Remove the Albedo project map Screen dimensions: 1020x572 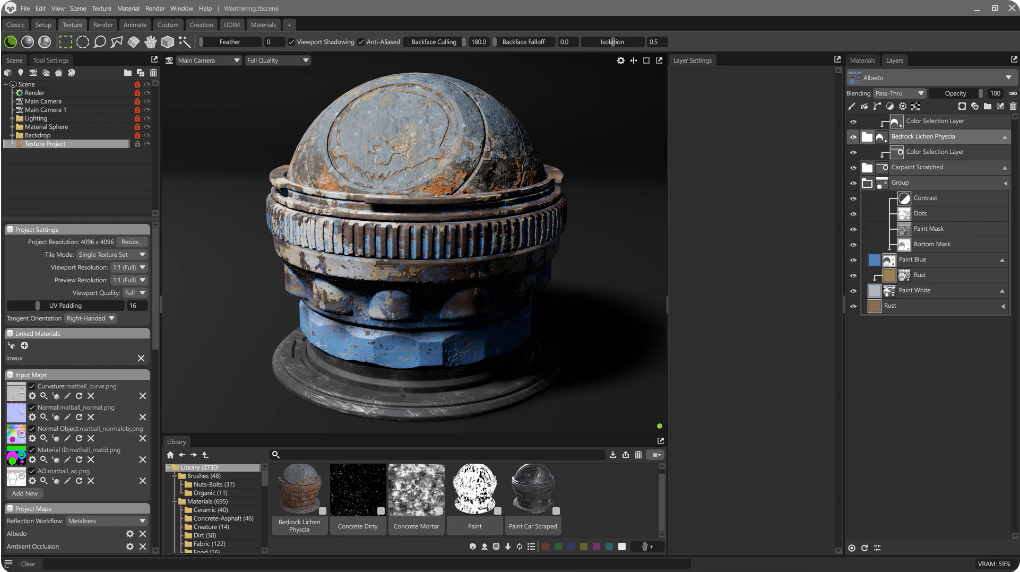coord(142,534)
